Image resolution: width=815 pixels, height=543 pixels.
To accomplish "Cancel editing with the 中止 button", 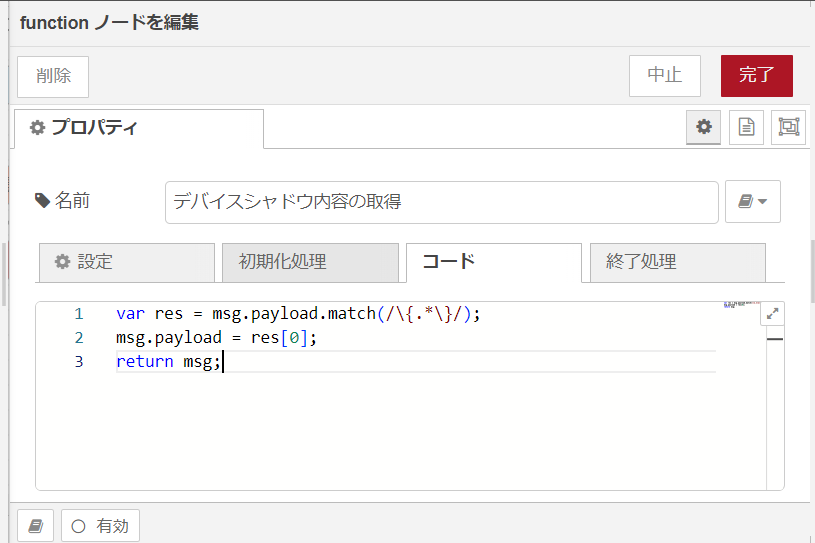I will (x=665, y=76).
